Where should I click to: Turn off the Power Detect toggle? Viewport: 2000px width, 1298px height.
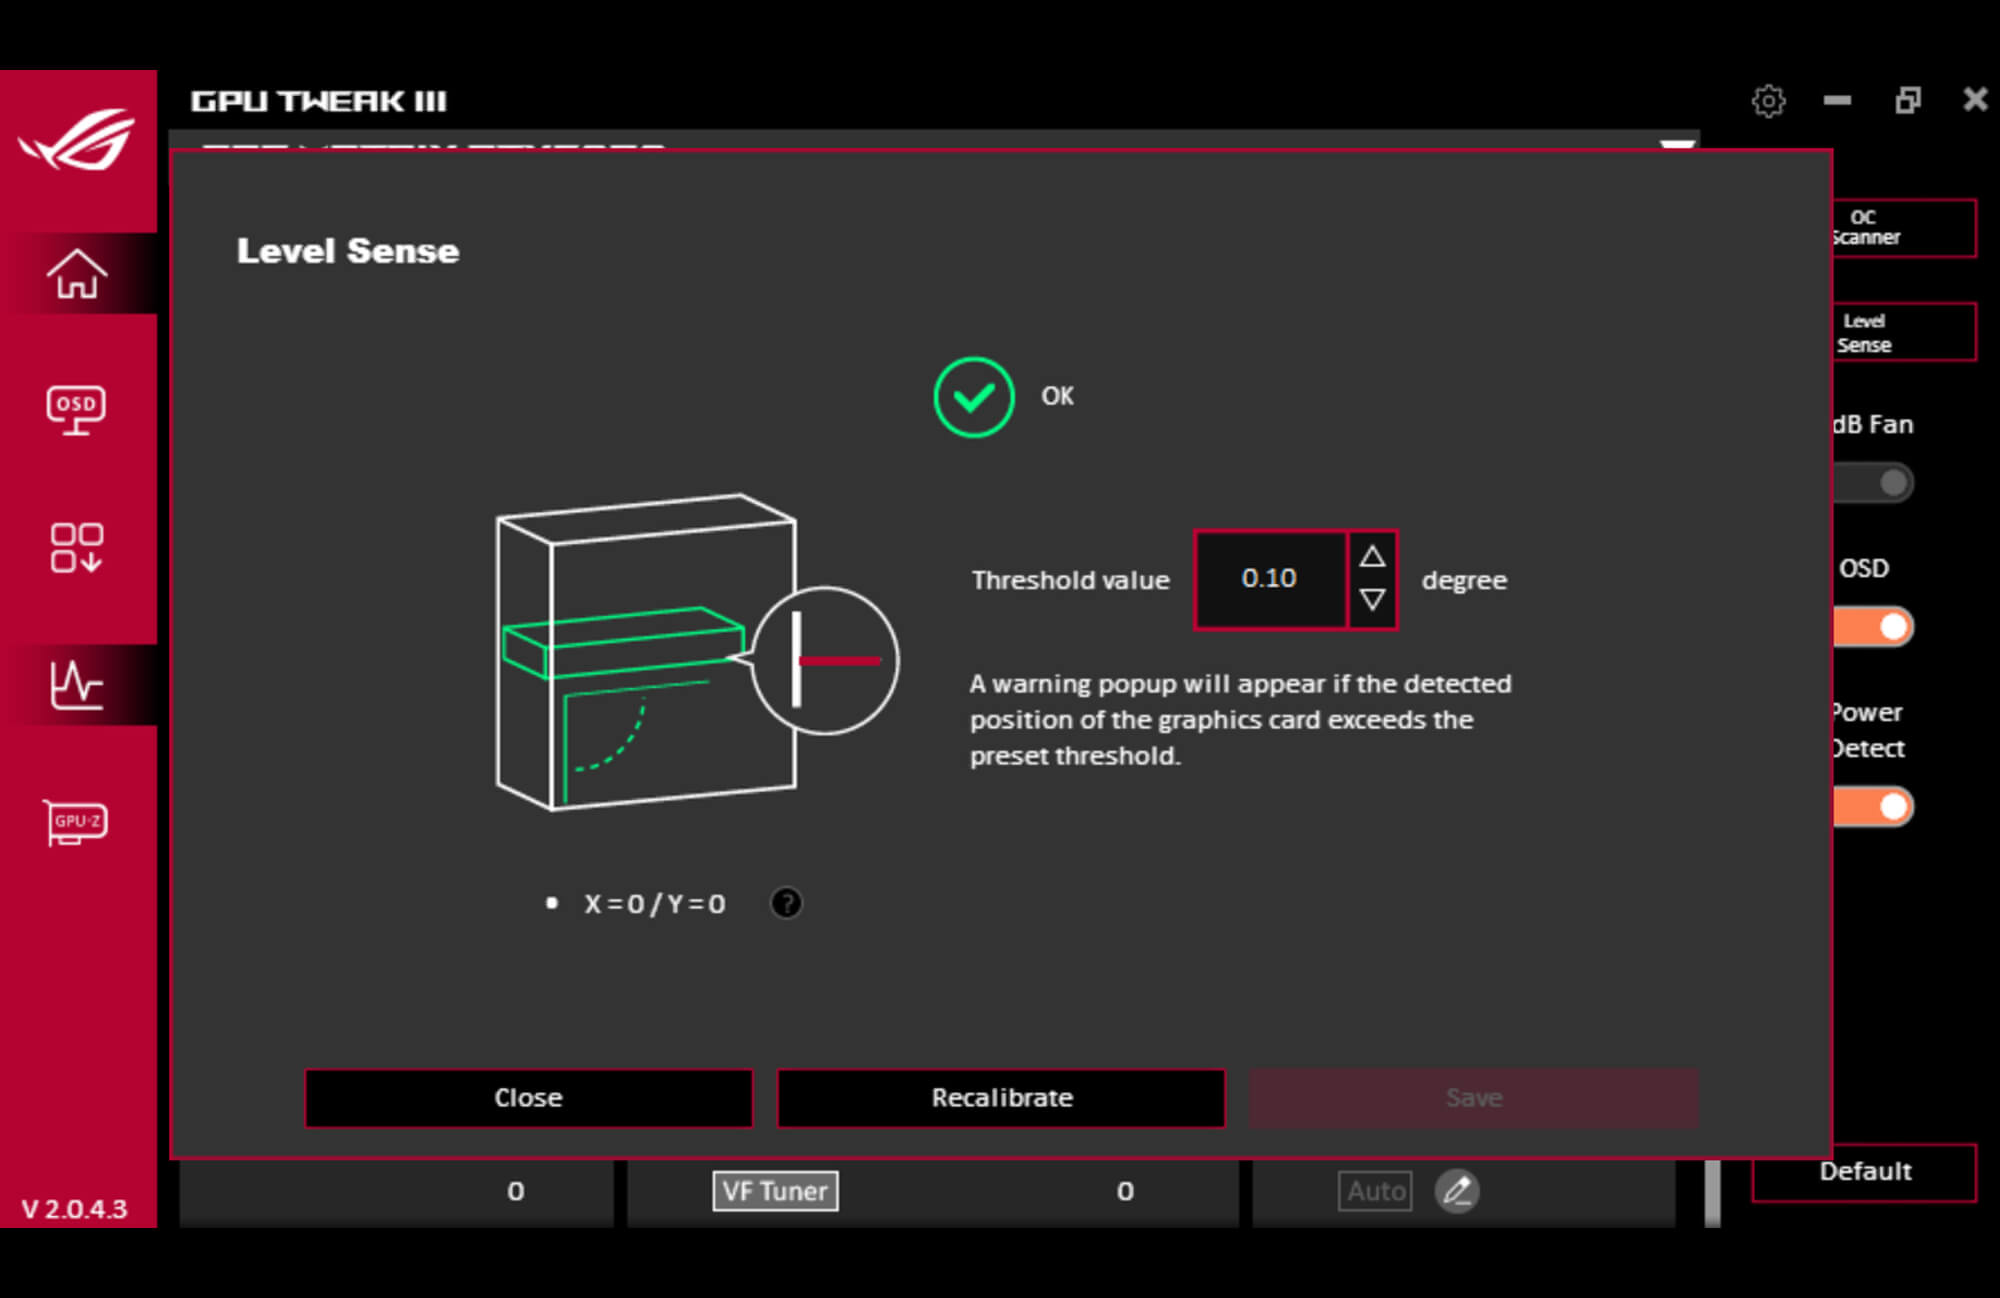click(1873, 806)
